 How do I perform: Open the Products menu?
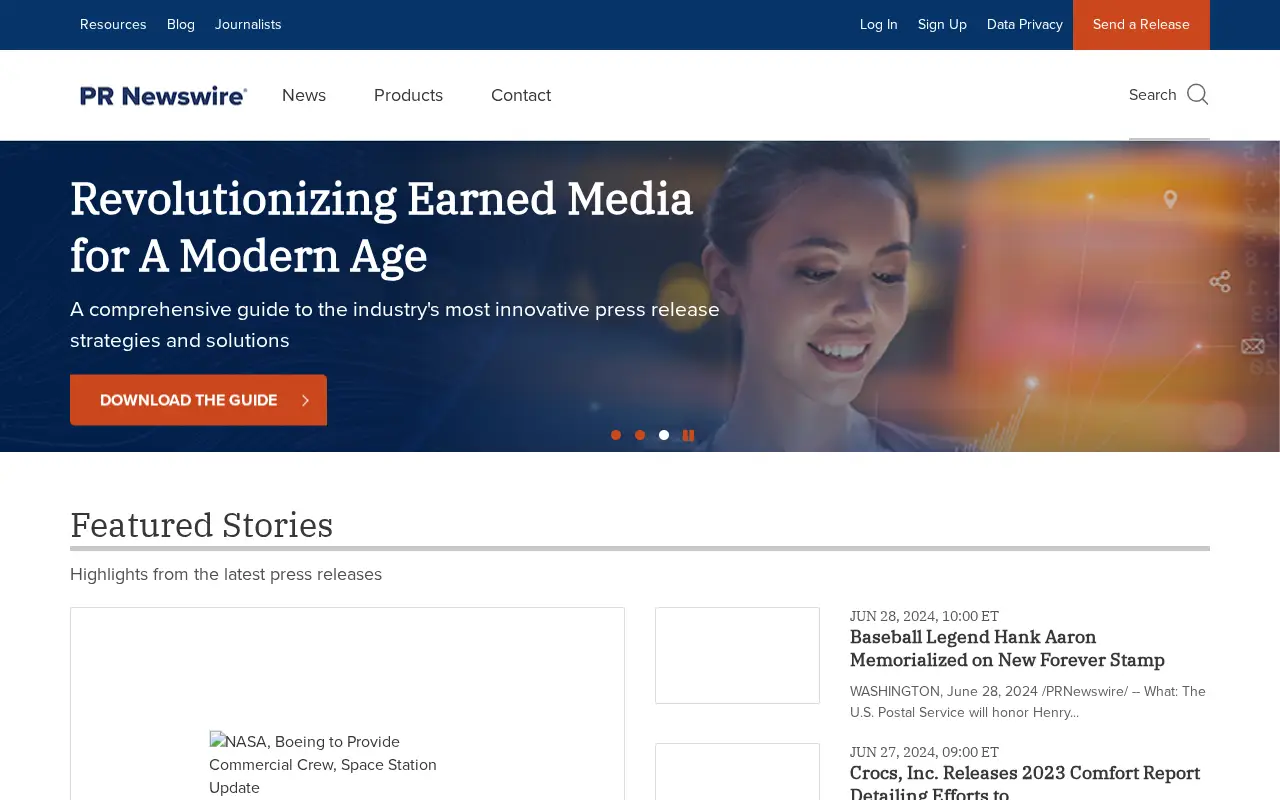tap(408, 95)
